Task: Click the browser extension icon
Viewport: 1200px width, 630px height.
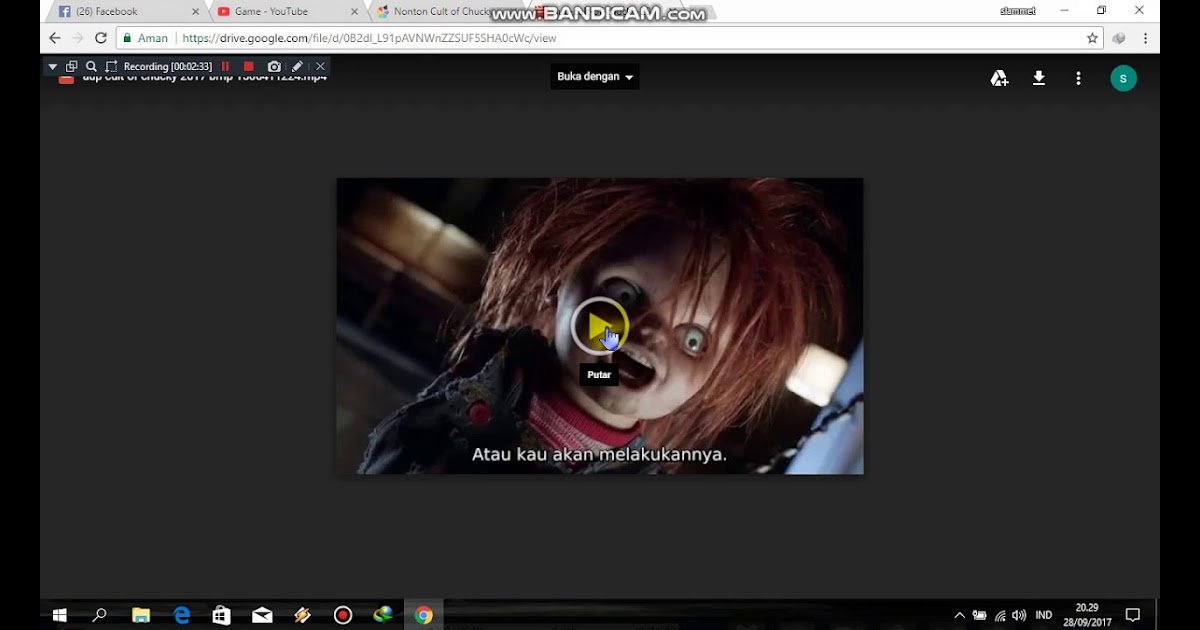Action: [1119, 38]
